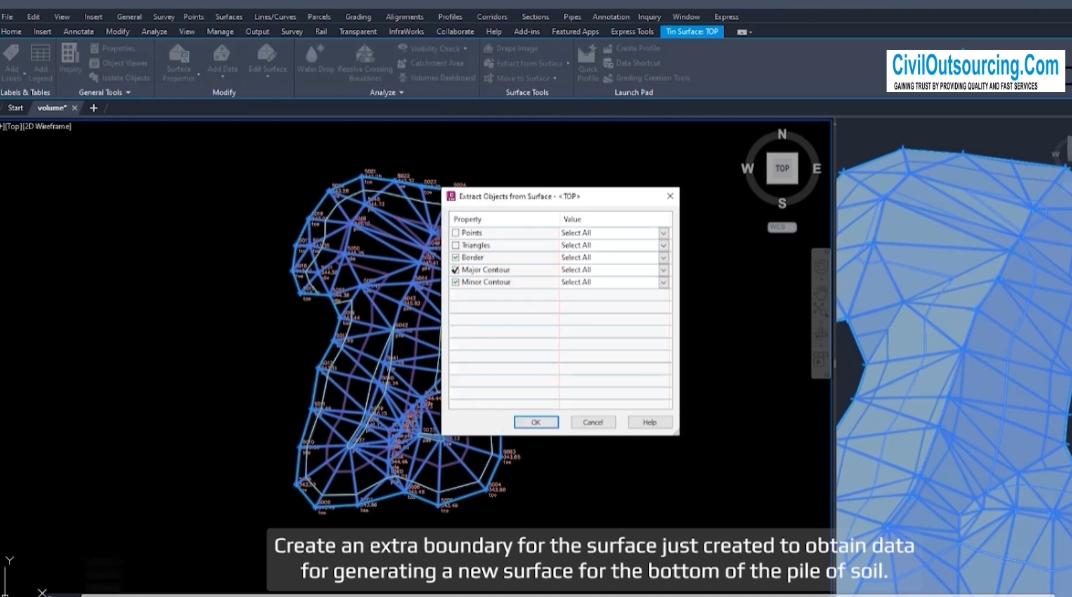This screenshot has width=1072, height=597.
Task: Click the Value column header
Action: tap(615, 219)
